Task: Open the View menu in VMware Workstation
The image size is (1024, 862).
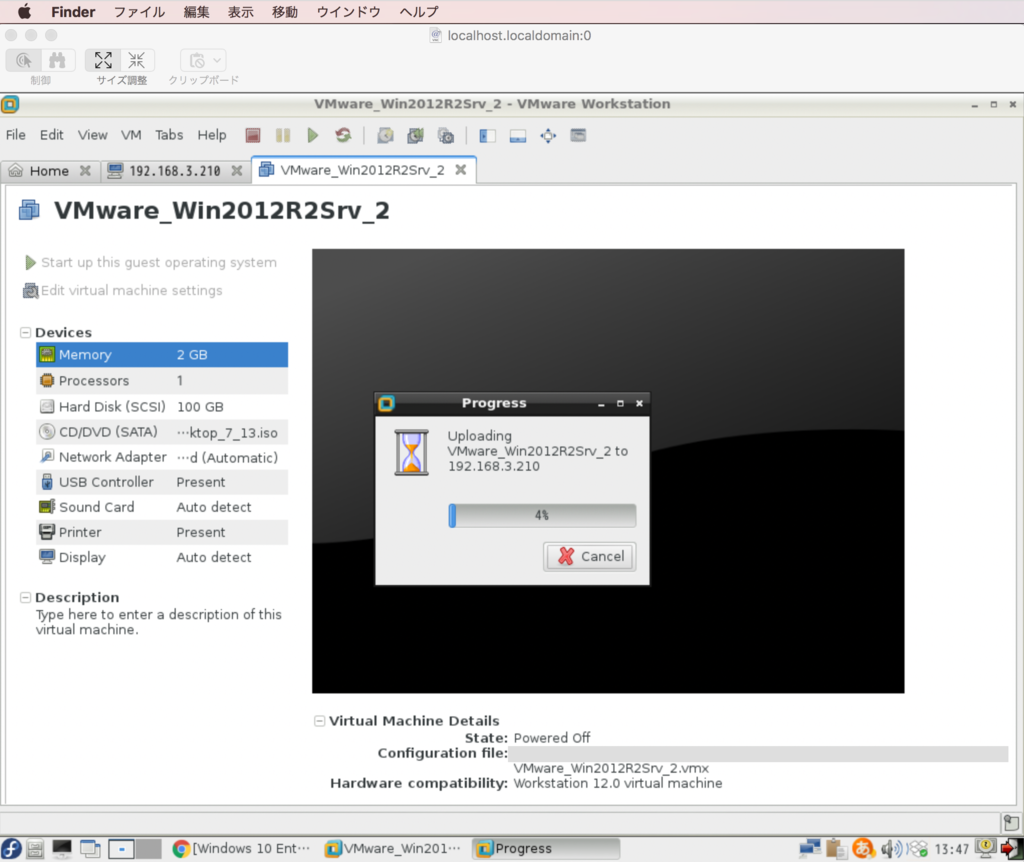Action: 93,135
